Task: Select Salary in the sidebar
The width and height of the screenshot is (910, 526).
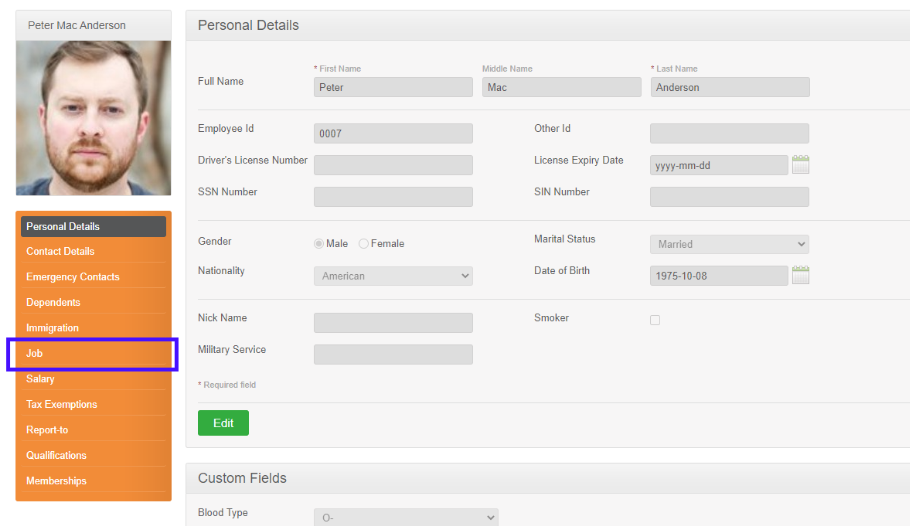Action: [x=93, y=379]
